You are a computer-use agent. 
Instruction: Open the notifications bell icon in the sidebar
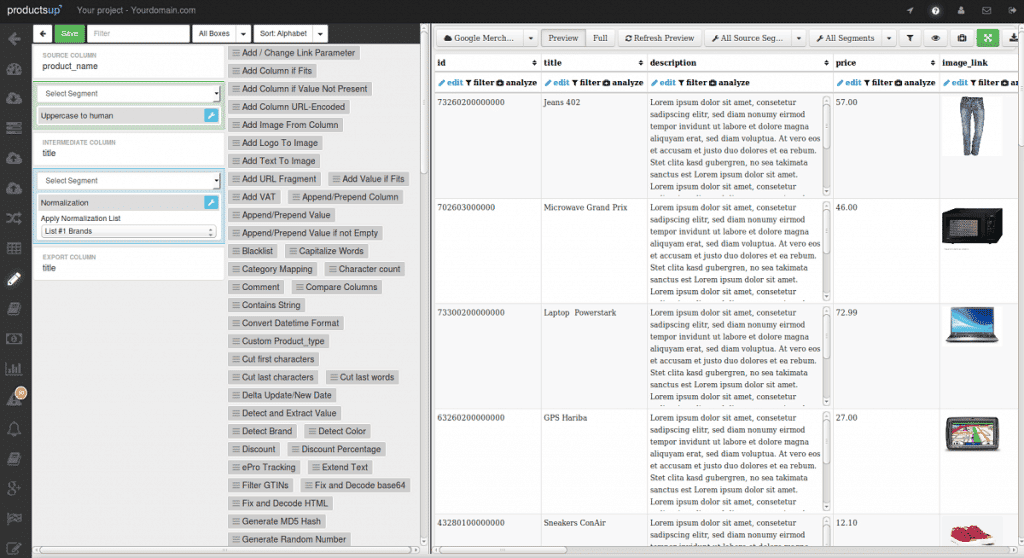[x=14, y=429]
